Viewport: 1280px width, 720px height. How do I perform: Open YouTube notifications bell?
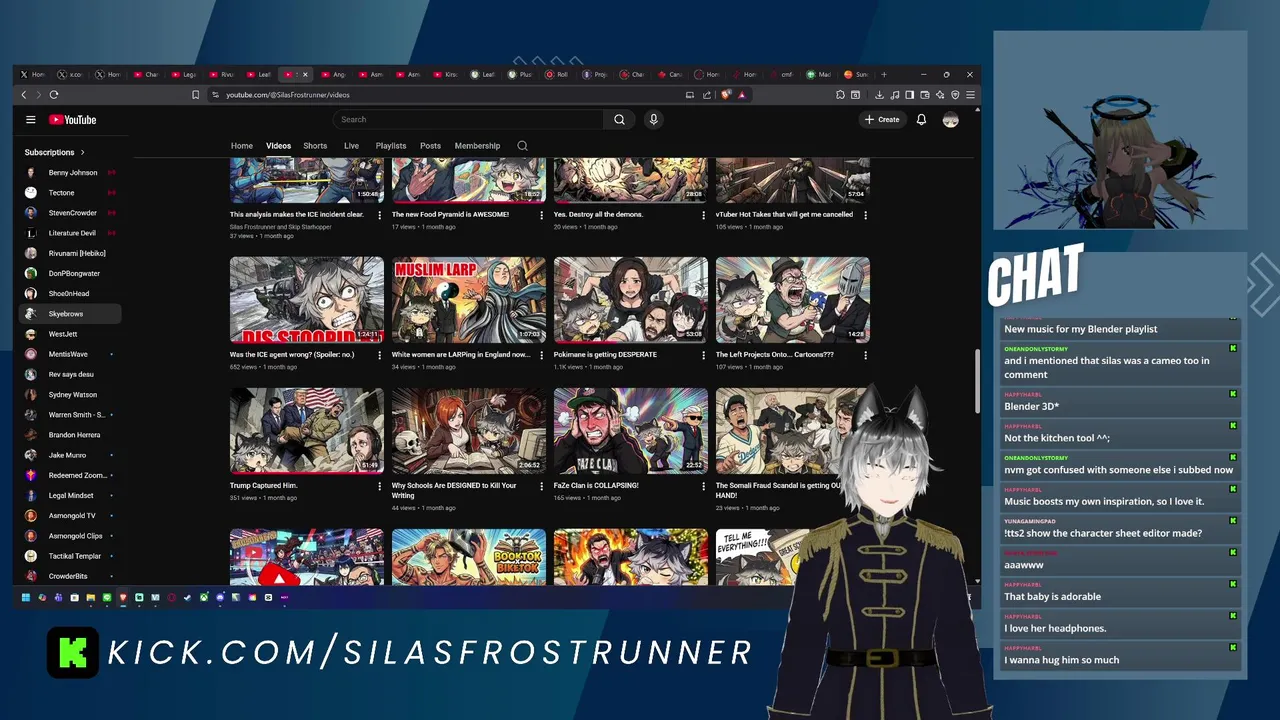tap(921, 120)
